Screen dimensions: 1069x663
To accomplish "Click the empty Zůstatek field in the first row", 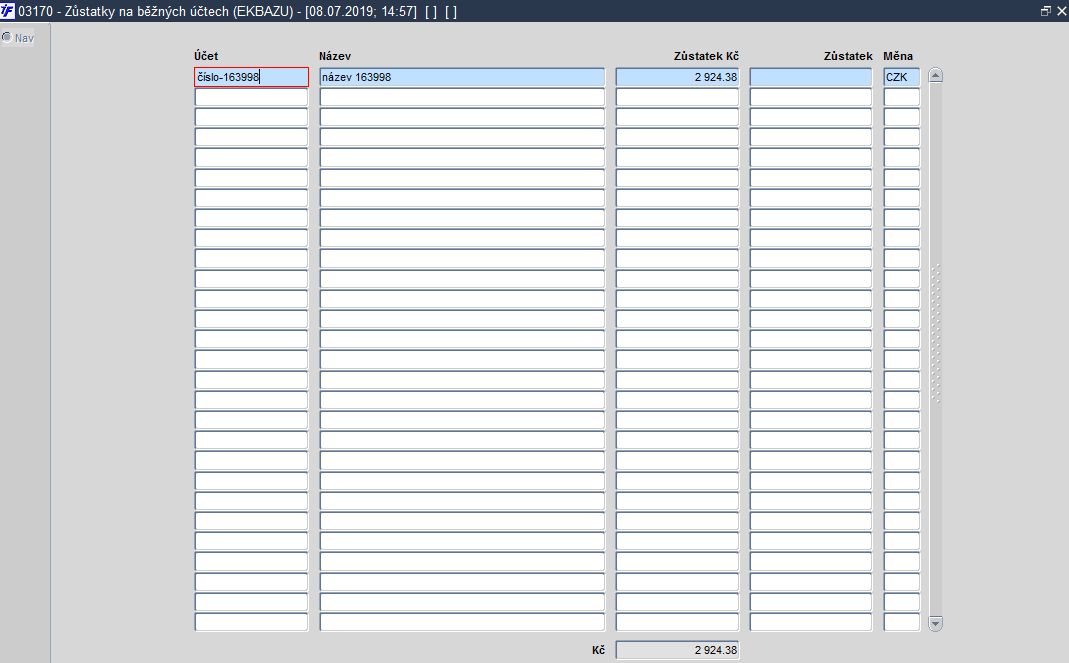I will coord(811,77).
